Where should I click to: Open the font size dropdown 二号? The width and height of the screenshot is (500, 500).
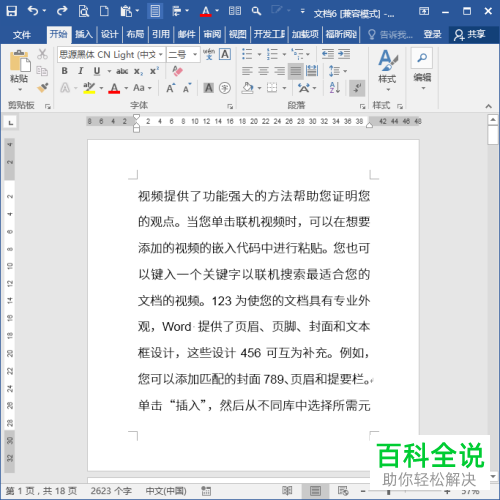[x=195, y=54]
